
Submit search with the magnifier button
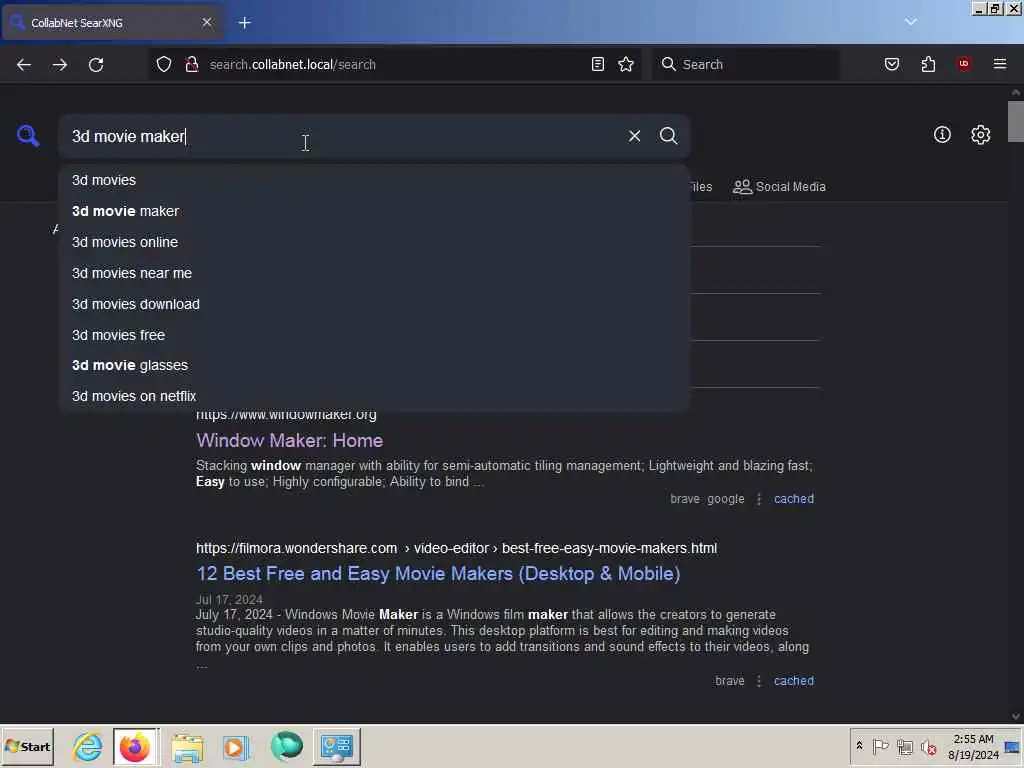click(668, 136)
